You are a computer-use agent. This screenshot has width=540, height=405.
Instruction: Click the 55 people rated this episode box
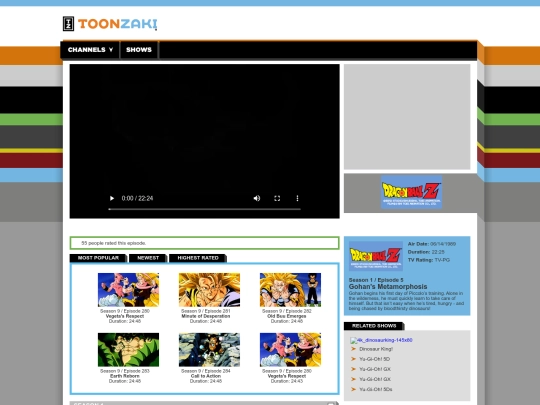[x=205, y=243]
